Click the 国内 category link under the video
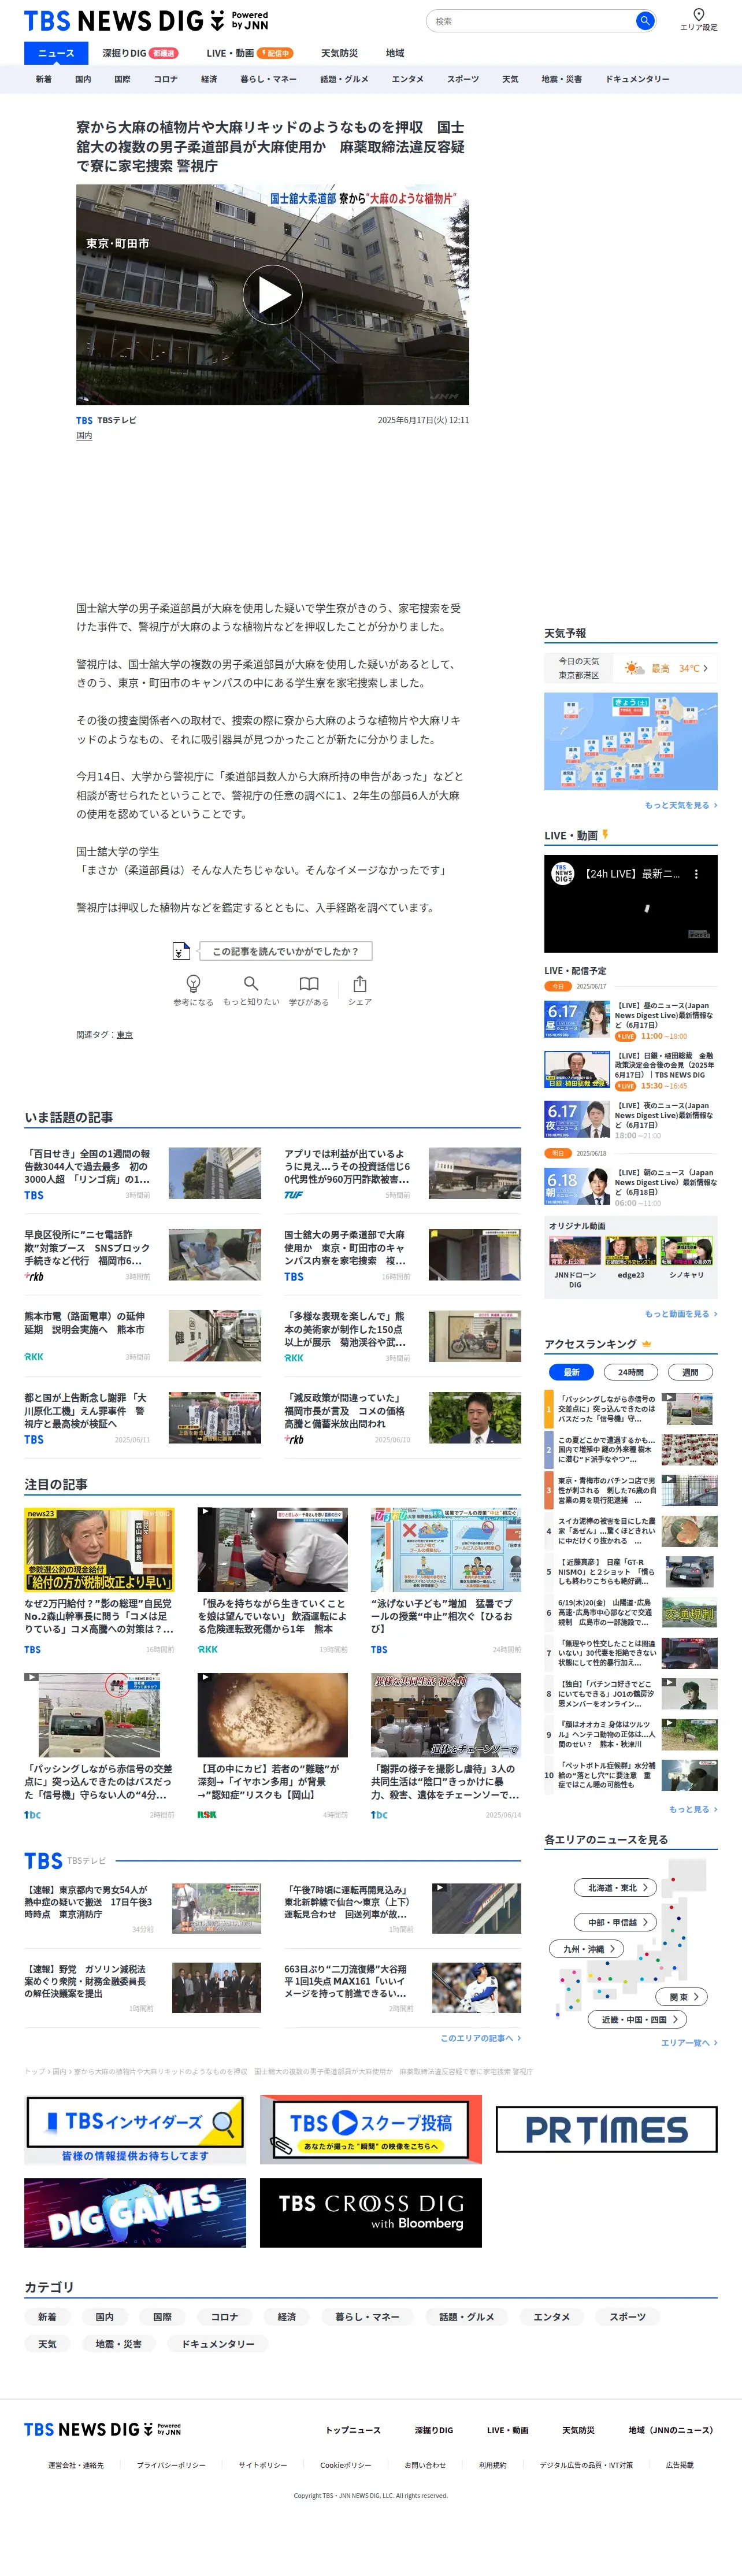The width and height of the screenshot is (742, 2576). point(84,435)
